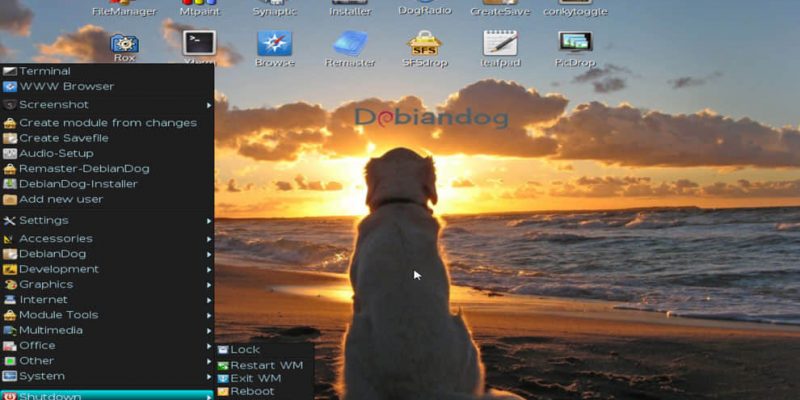Viewport: 800px width, 400px height.
Task: Click the Create Savefile menu icon
Action: pyautogui.click(x=10, y=138)
